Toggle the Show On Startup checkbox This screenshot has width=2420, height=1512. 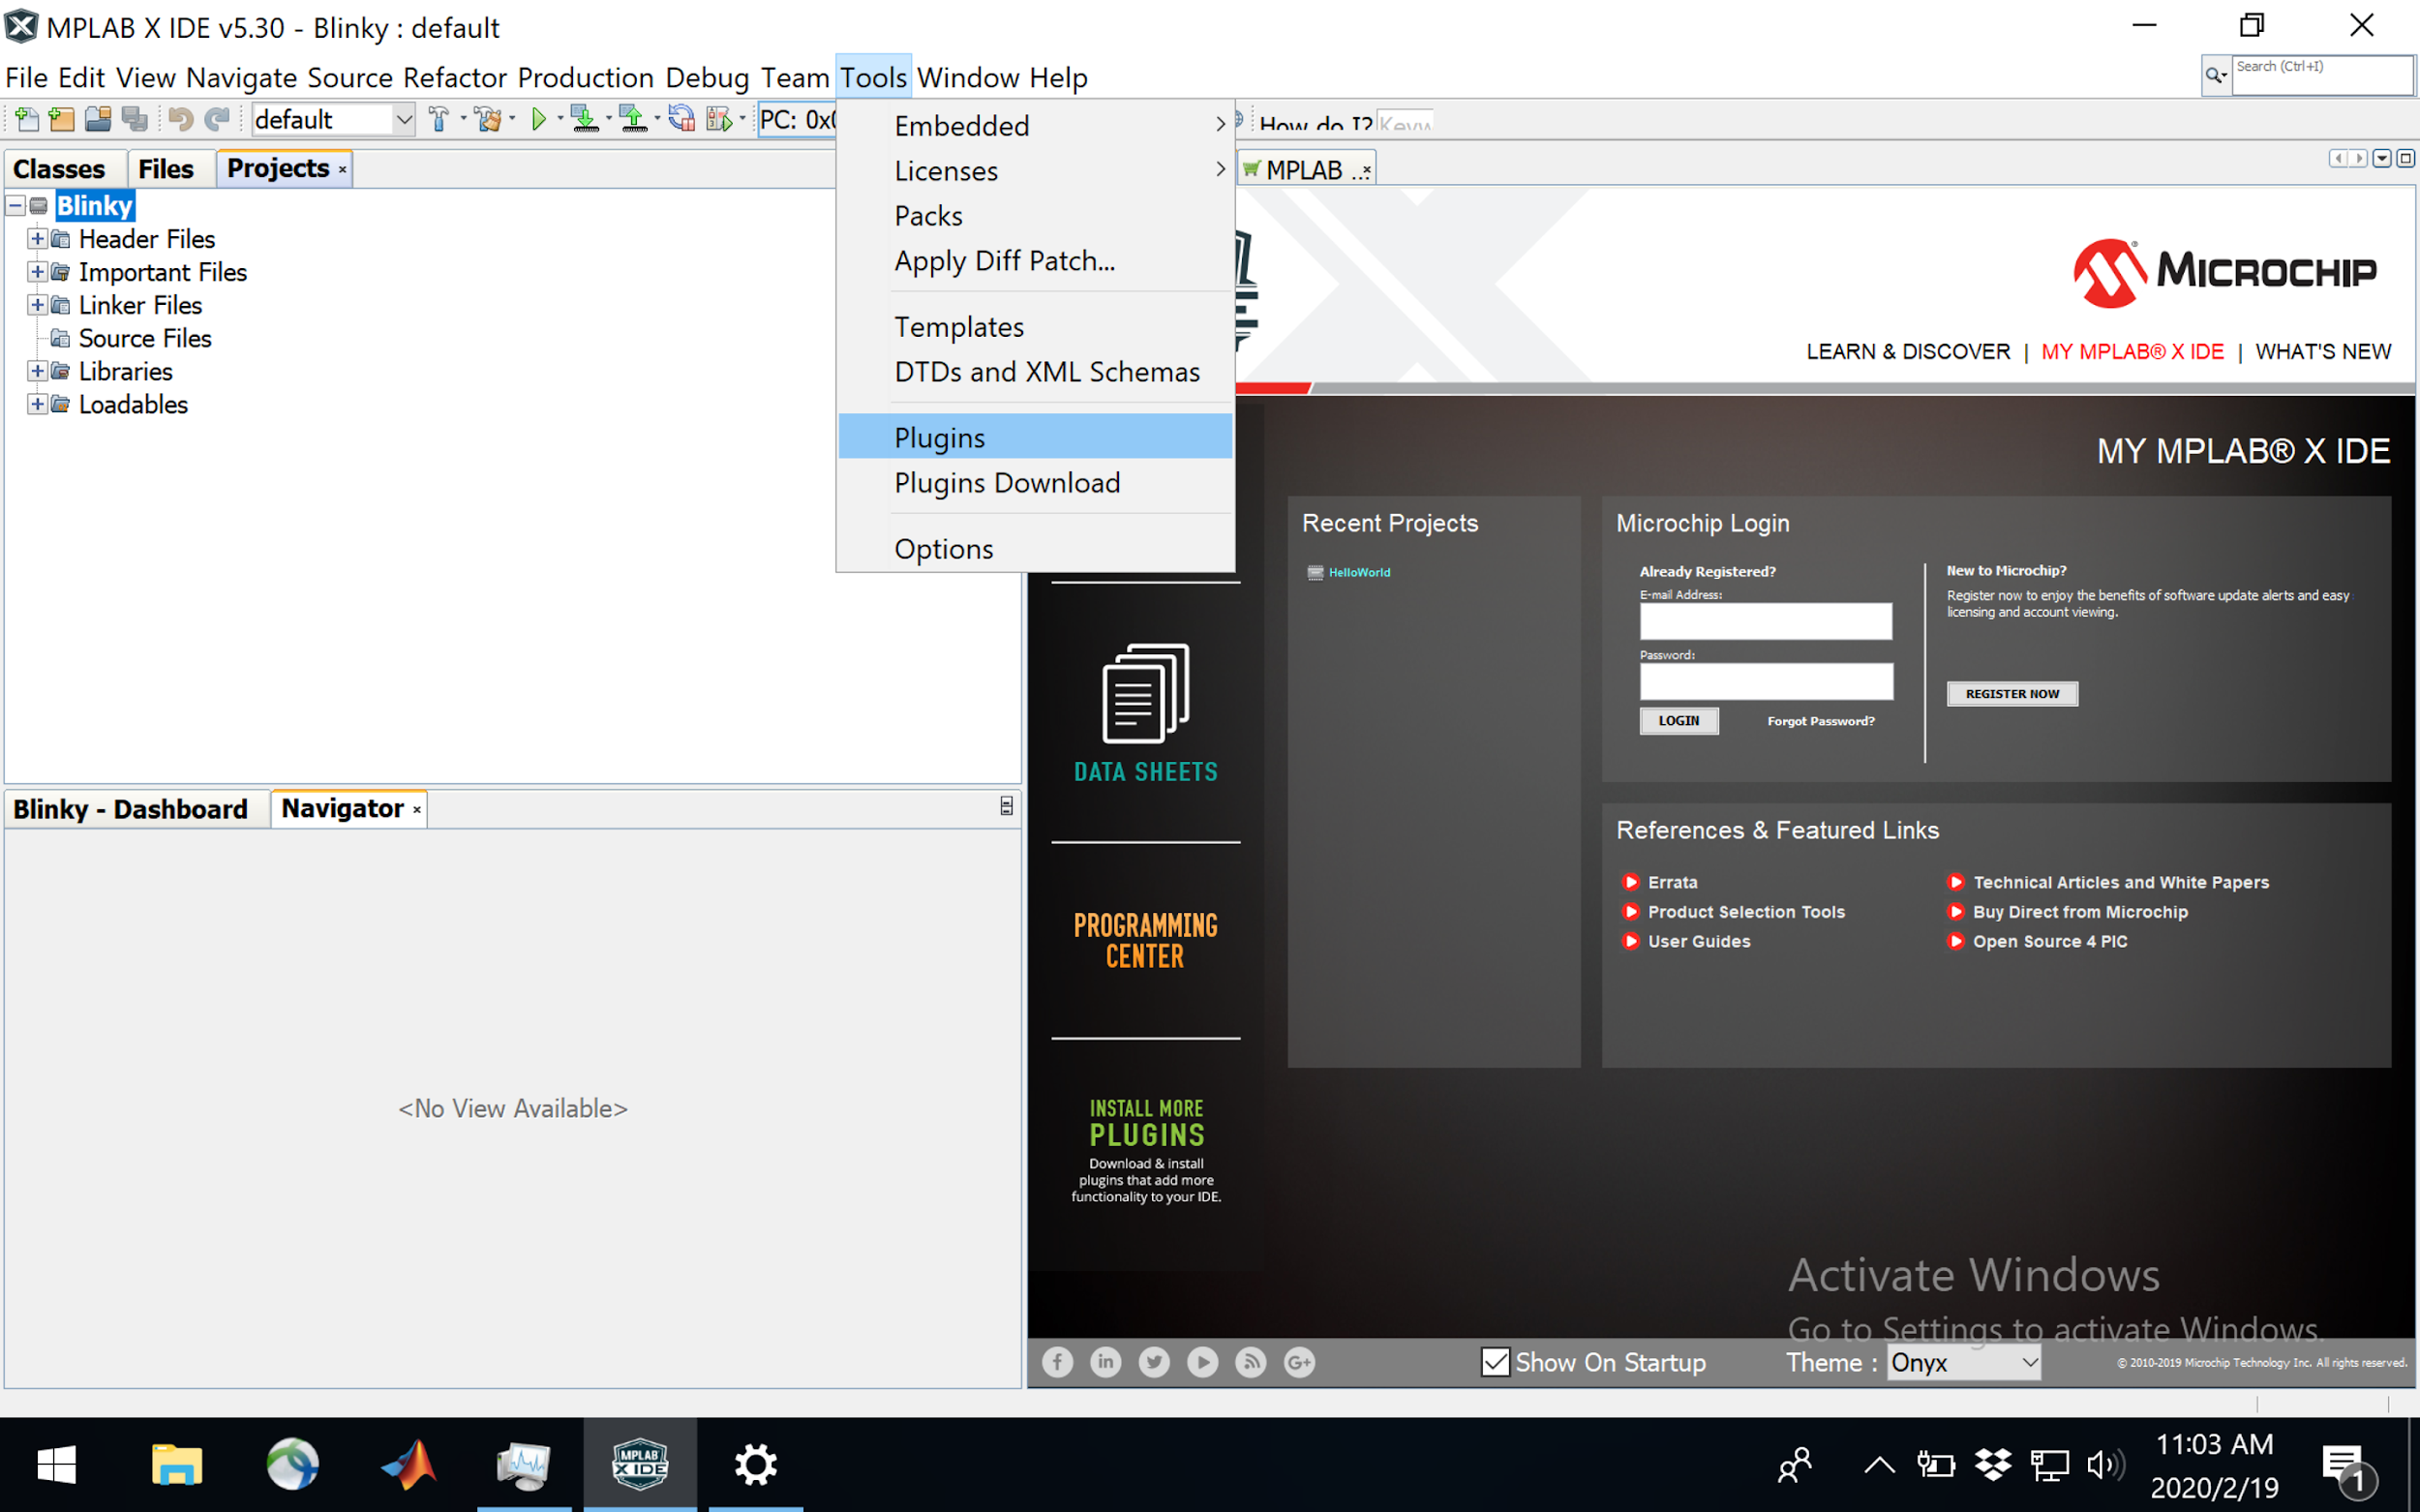click(x=1495, y=1362)
